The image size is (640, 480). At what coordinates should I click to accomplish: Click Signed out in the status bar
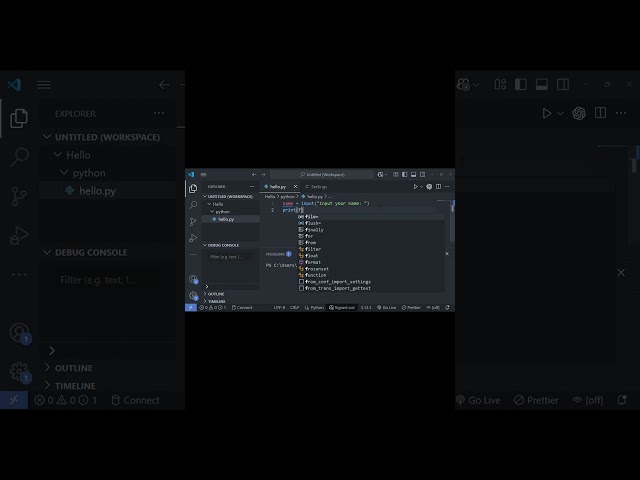(342, 307)
